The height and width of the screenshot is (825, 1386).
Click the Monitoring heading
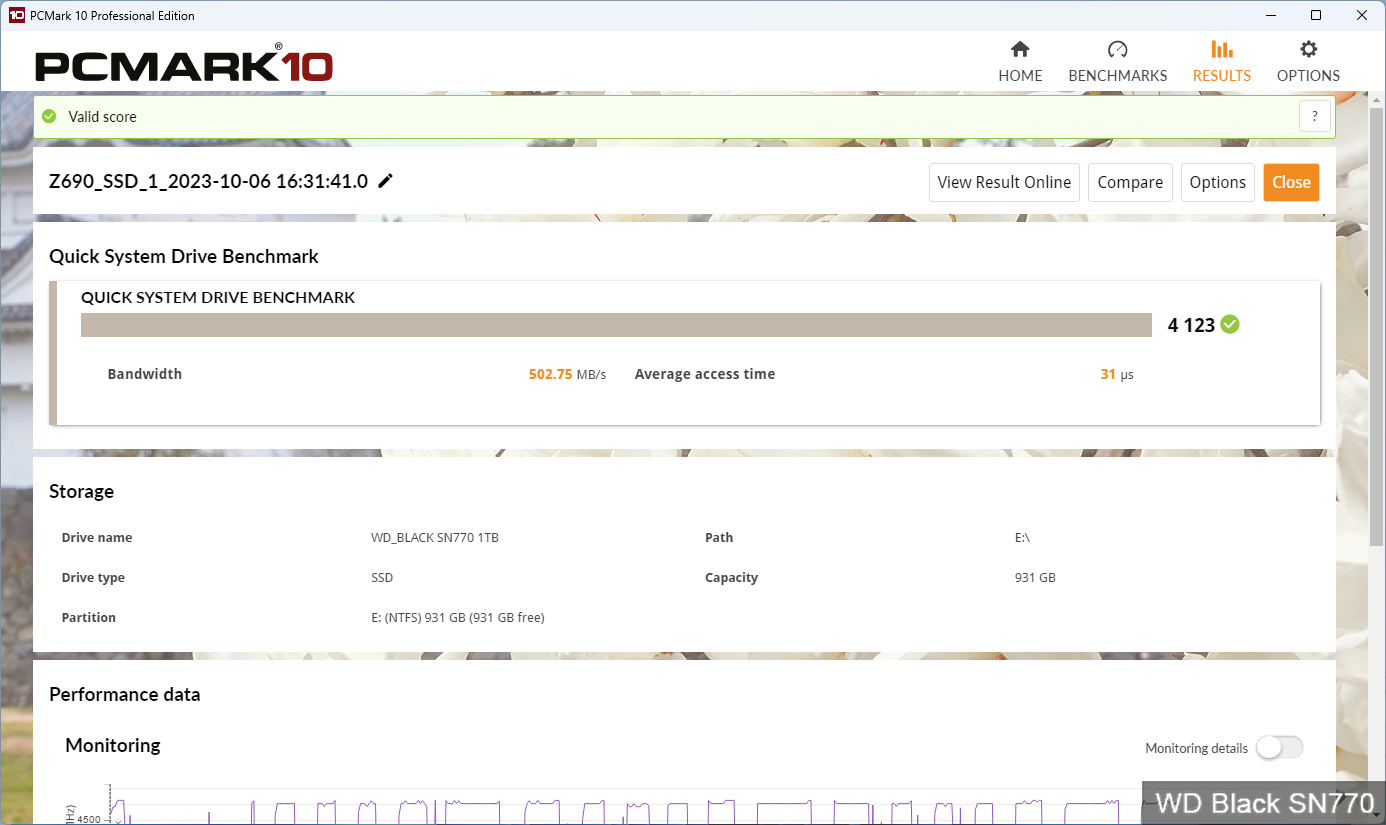[x=113, y=745]
